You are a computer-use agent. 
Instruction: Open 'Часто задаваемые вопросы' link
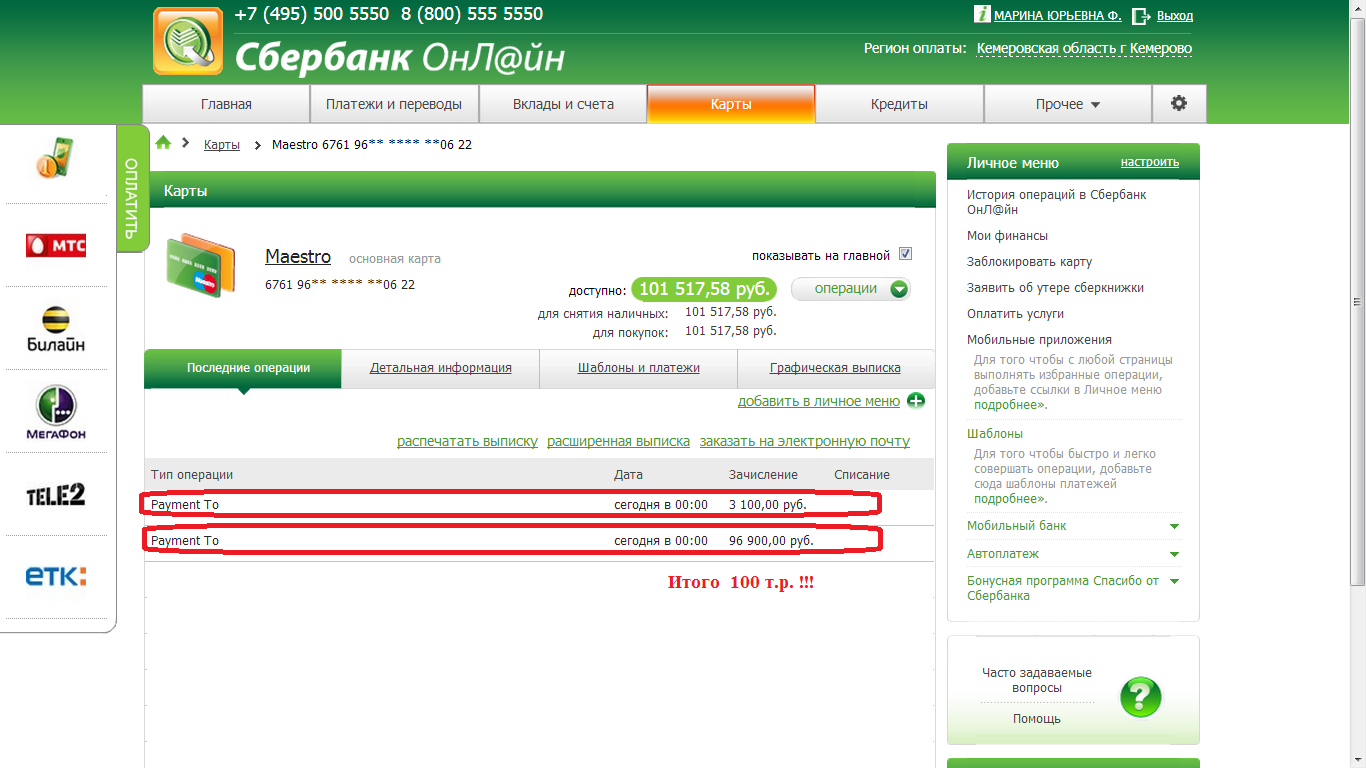1037,680
